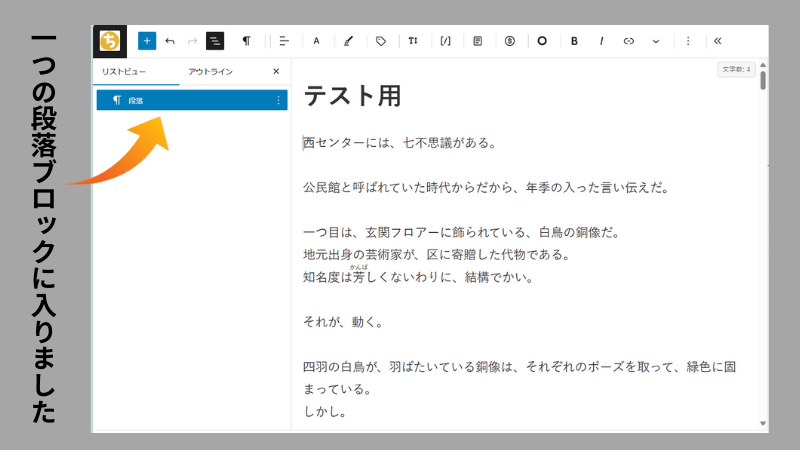Screen dimensions: 800x450
Task: Toggle italic formatting
Action: [602, 41]
